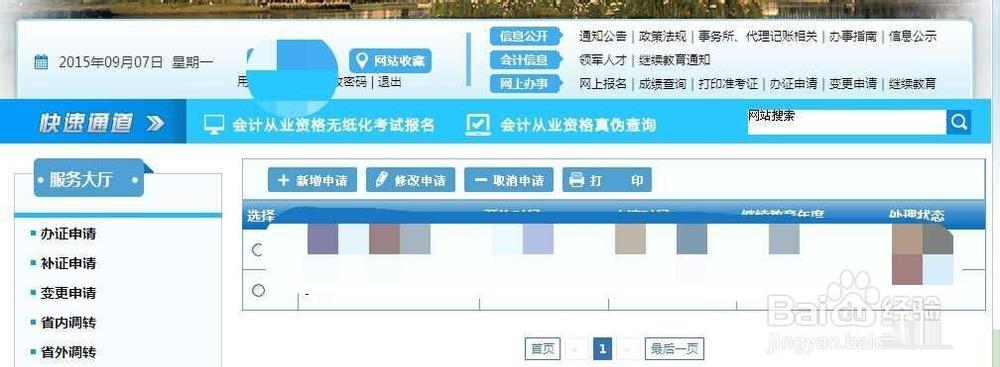The width and height of the screenshot is (1000, 367).
Task: Open 会计从业资格真伪查询 quick link
Action: tap(578, 124)
